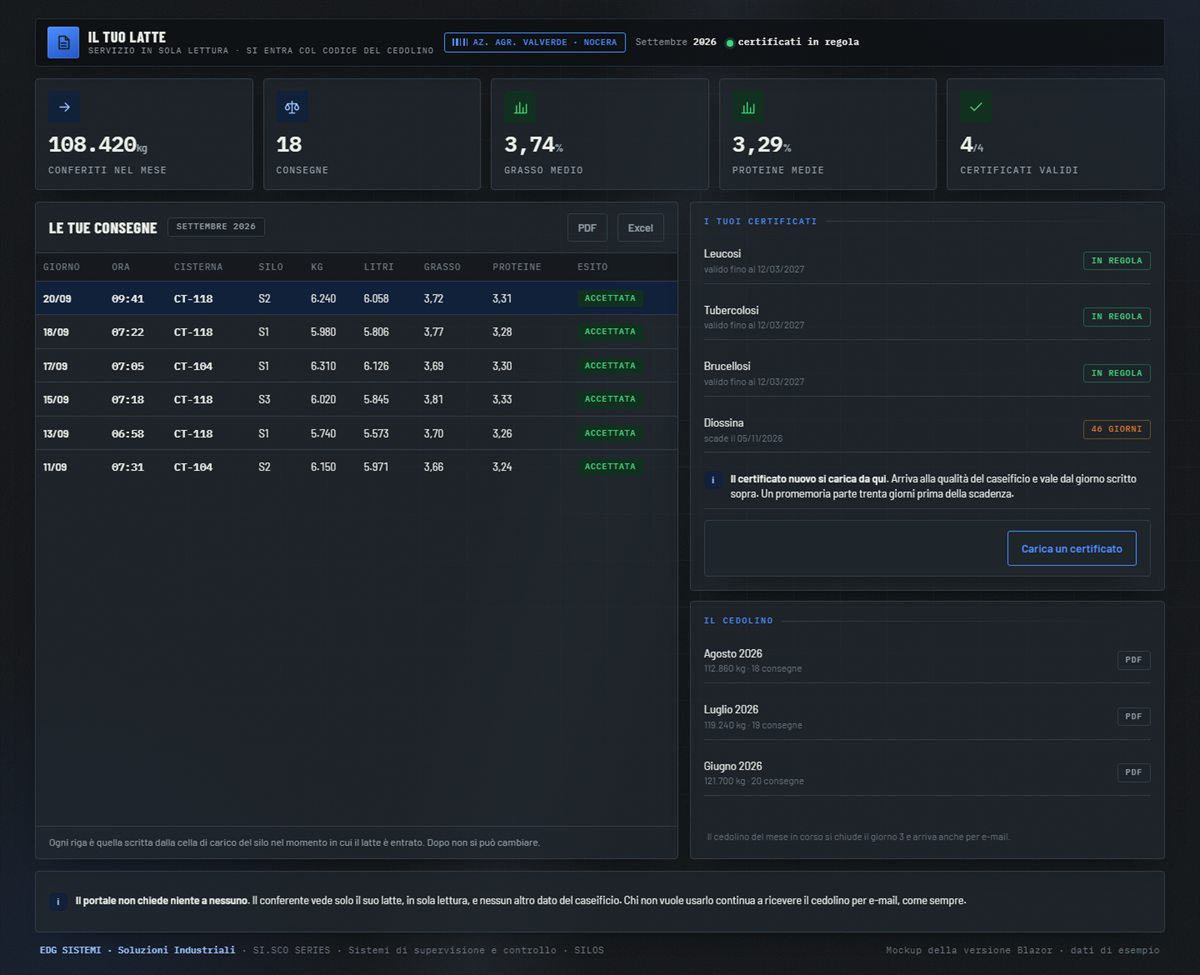Export deliveries with the PDF button
This screenshot has height=975, width=1200.
(x=587, y=228)
